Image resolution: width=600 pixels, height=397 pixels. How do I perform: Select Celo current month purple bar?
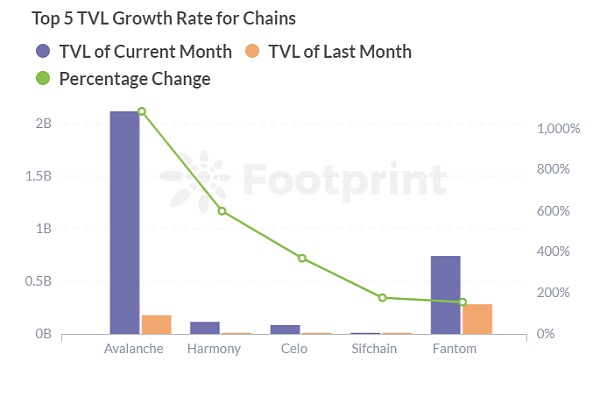285,329
